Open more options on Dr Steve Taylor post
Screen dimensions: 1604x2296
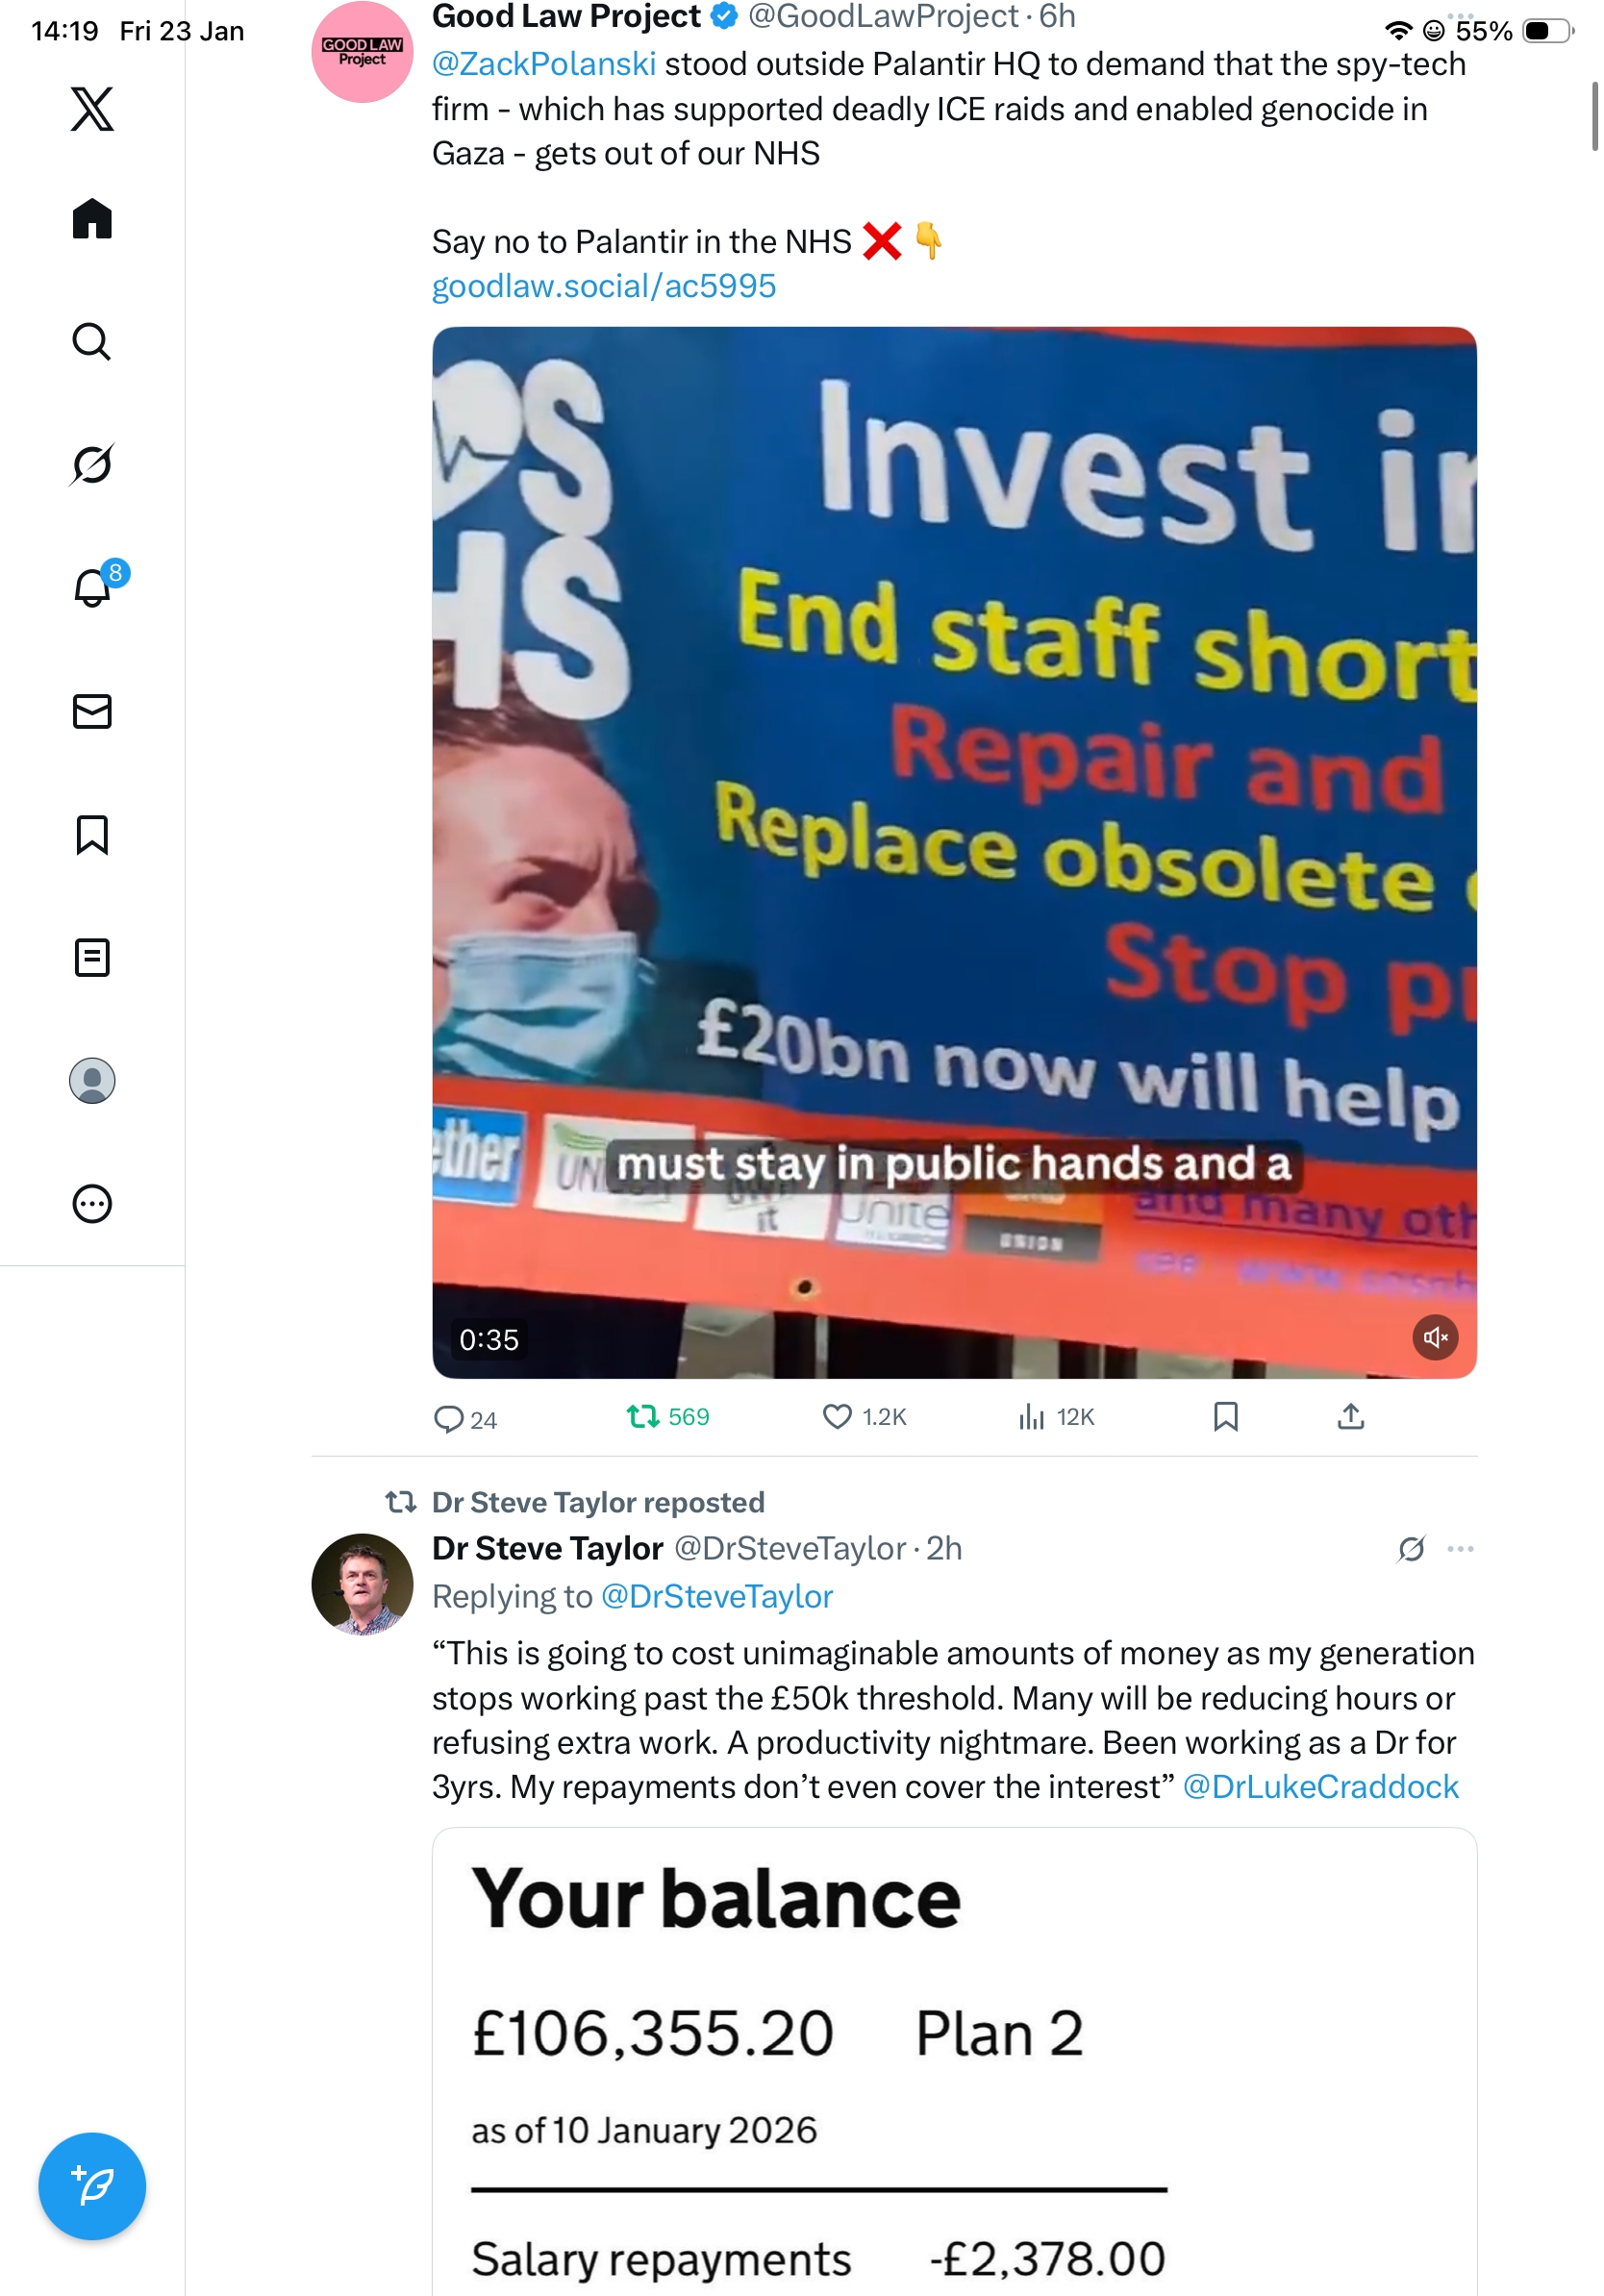(1460, 1549)
